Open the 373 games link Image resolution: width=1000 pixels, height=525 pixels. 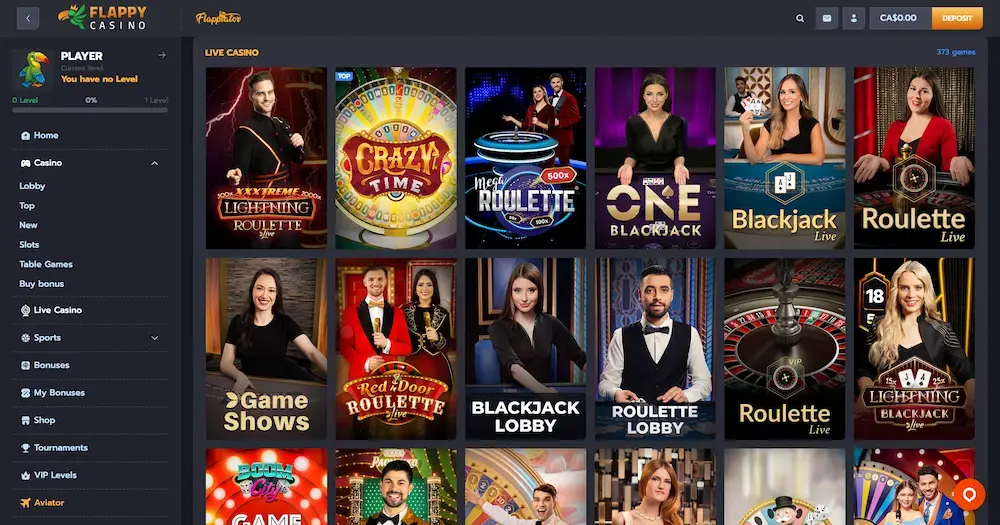click(x=955, y=52)
